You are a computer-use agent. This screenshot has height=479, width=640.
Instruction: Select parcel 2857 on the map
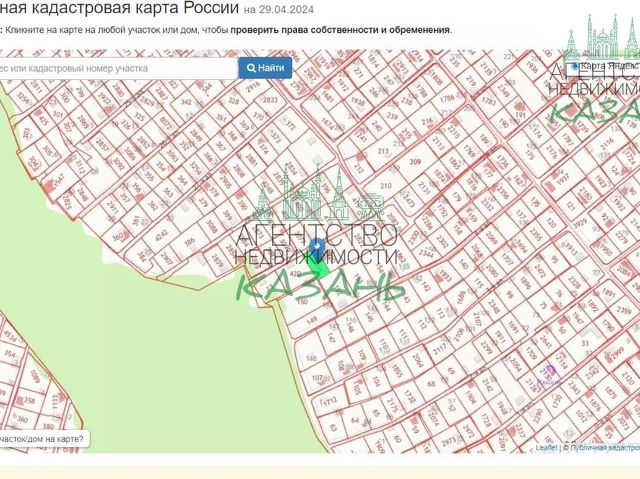[x=102, y=144]
